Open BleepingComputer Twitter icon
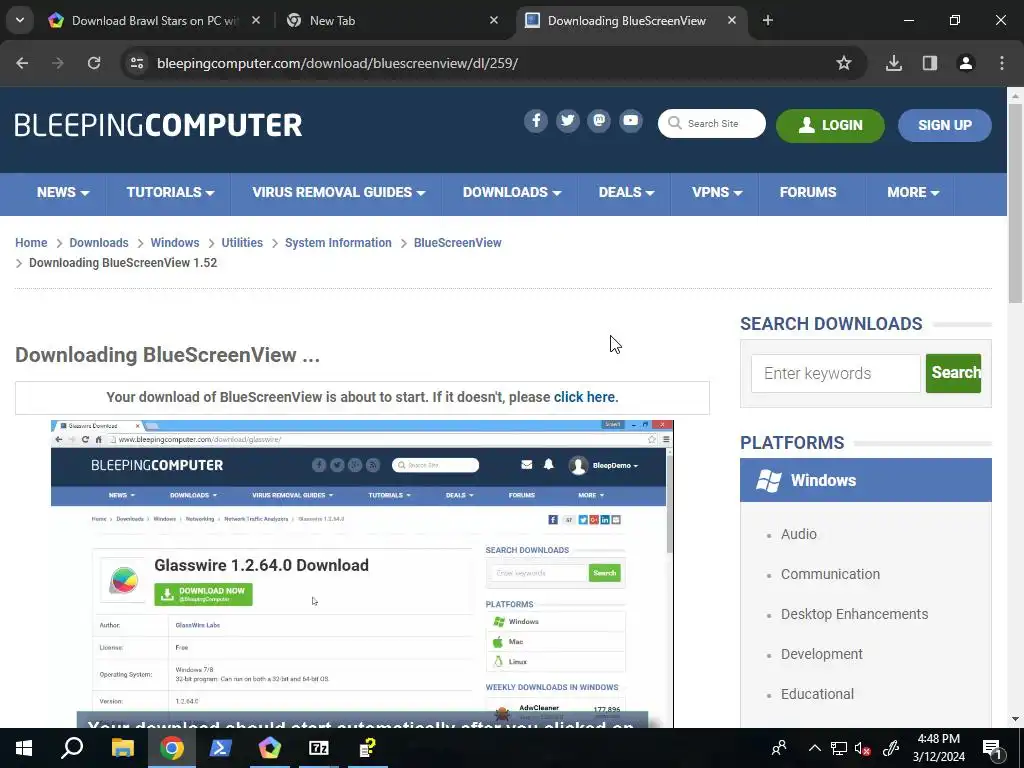 (568, 121)
